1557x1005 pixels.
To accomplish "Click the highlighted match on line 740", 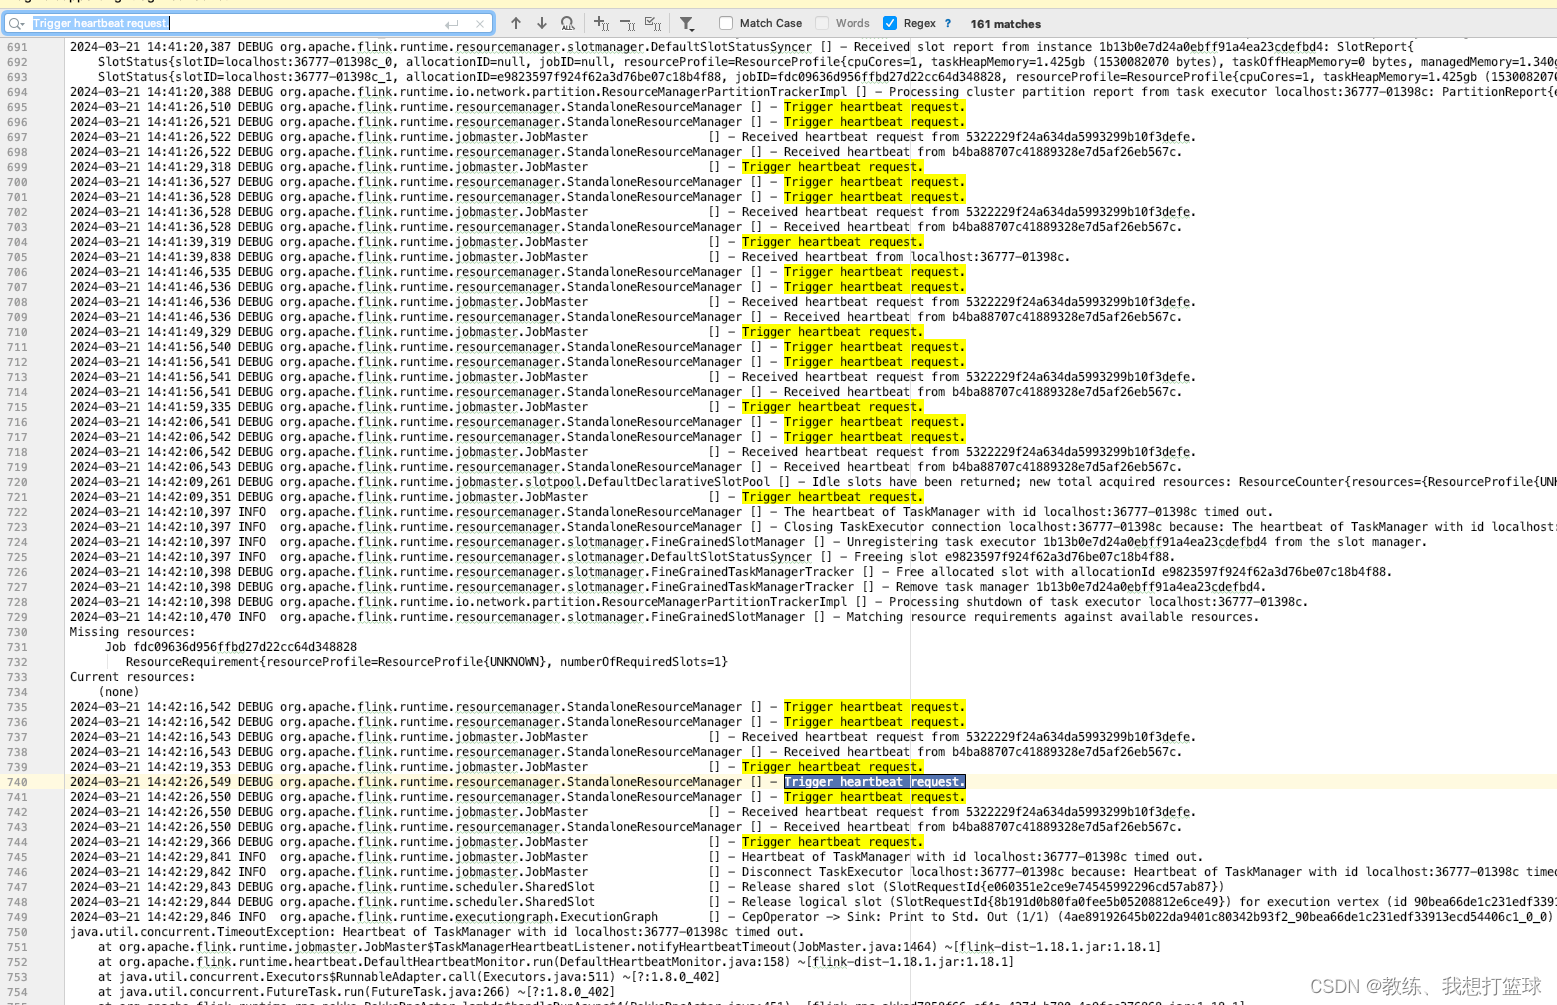I will pos(874,782).
